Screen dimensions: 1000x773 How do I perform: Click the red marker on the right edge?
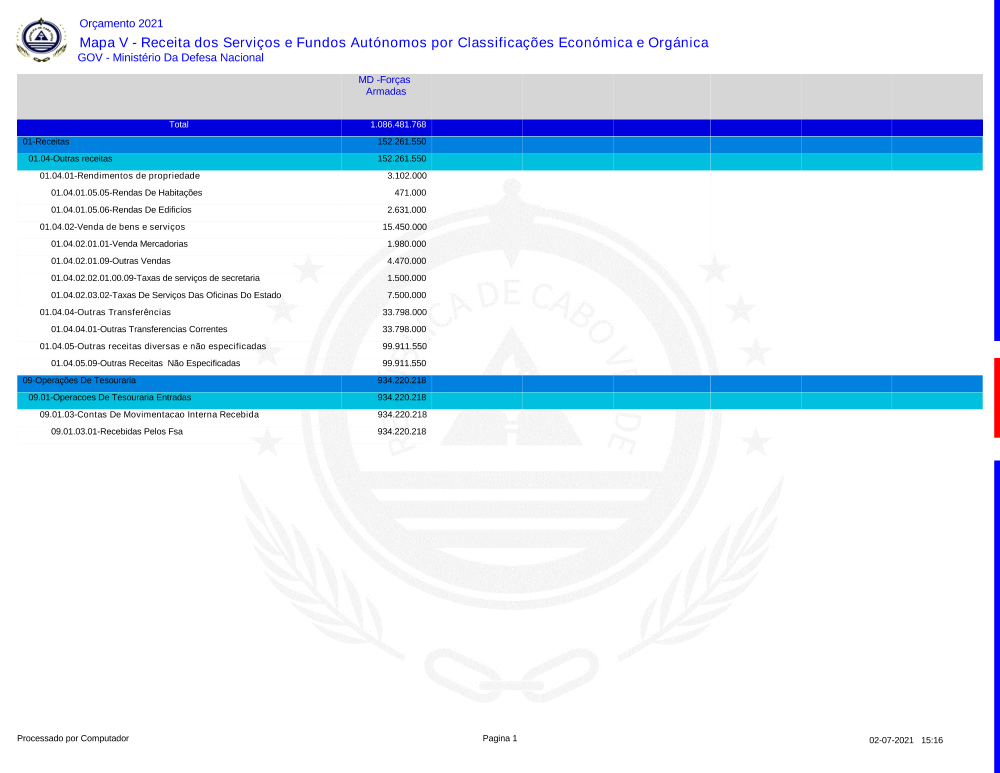click(996, 397)
